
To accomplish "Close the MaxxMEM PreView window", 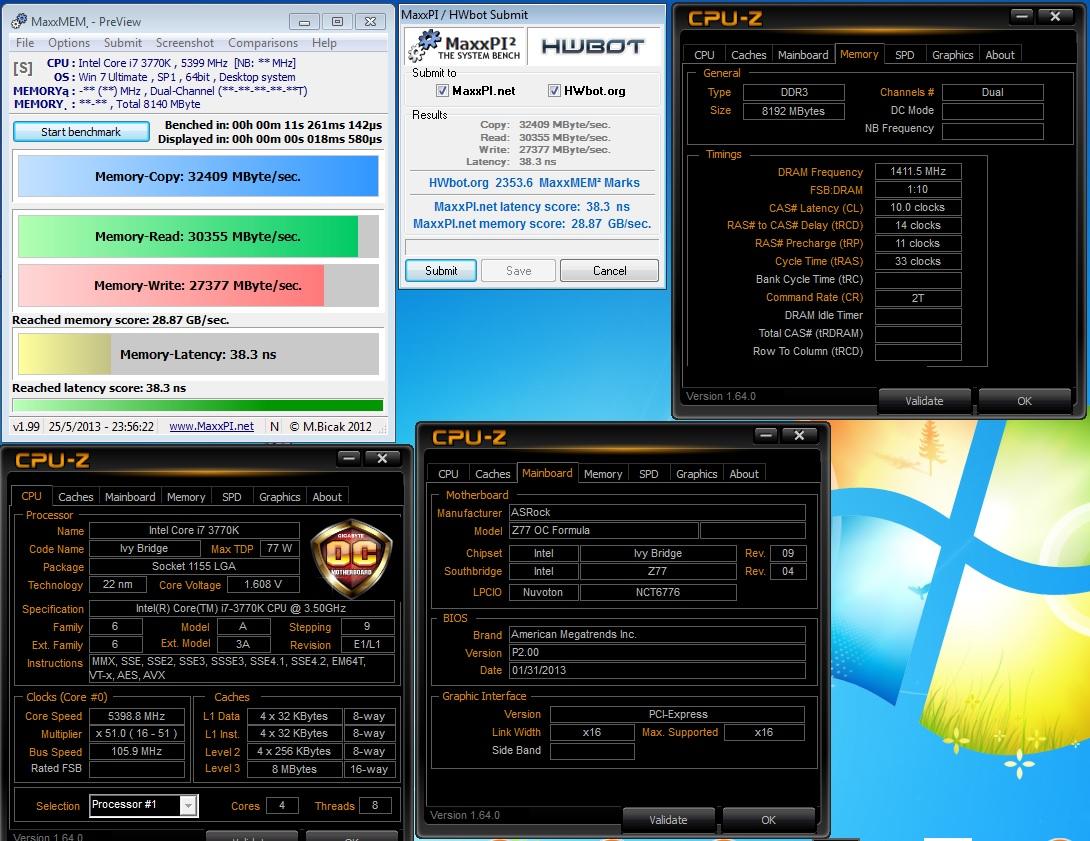I will click(x=371, y=22).
